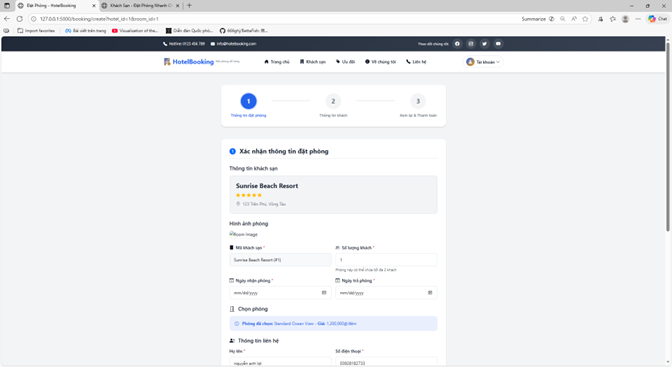Open the GitHub BettaFish bookmark

tap(243, 31)
